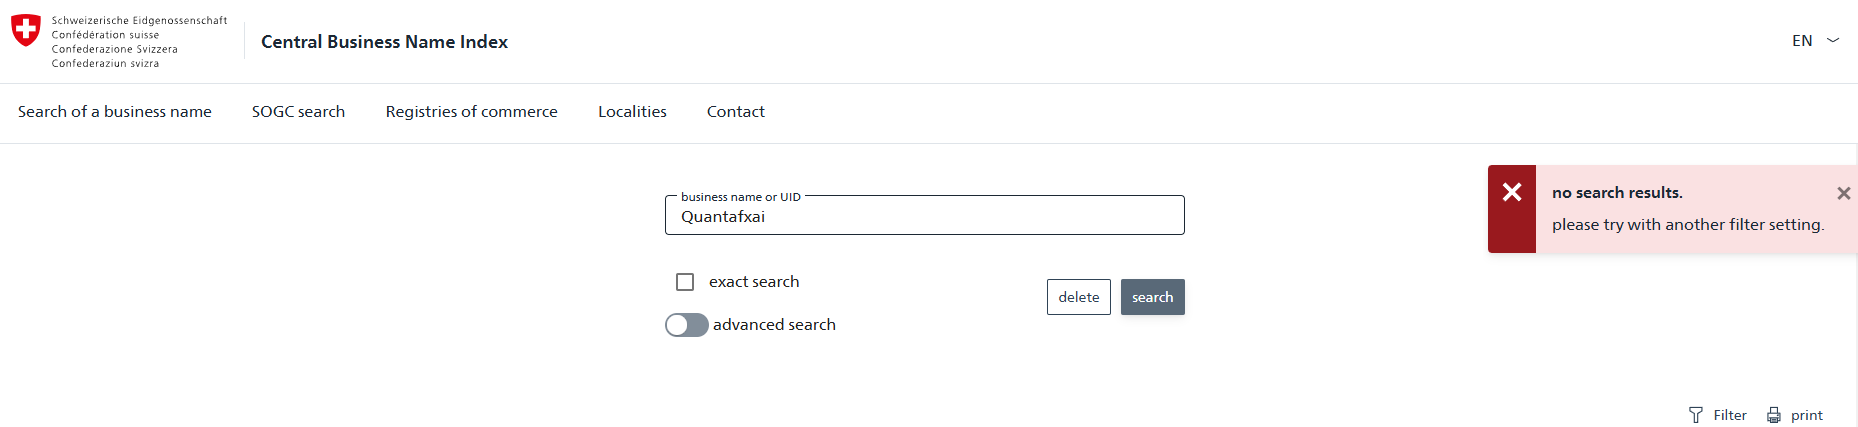Open the Search of a business name tab
Viewport: 1858px width, 427px height.
(x=115, y=112)
